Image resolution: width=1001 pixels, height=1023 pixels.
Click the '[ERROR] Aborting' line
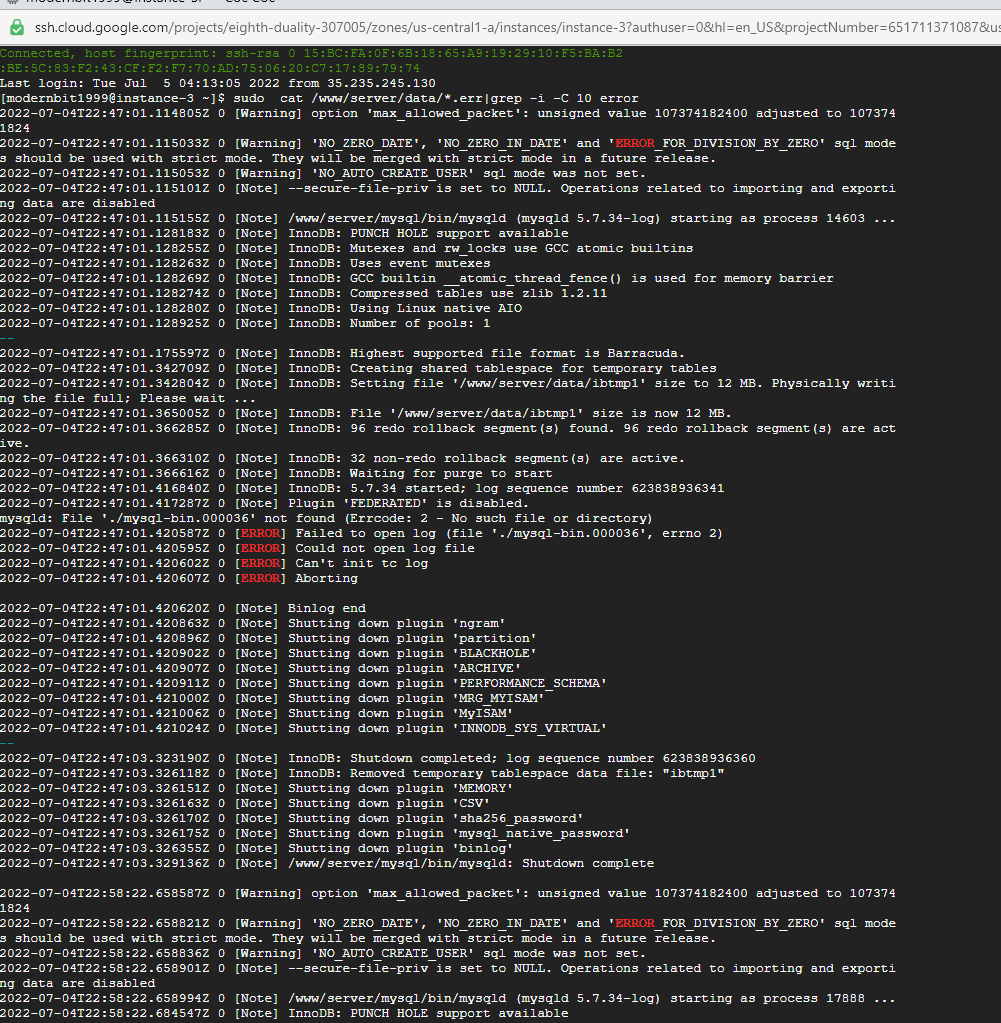[179, 579]
